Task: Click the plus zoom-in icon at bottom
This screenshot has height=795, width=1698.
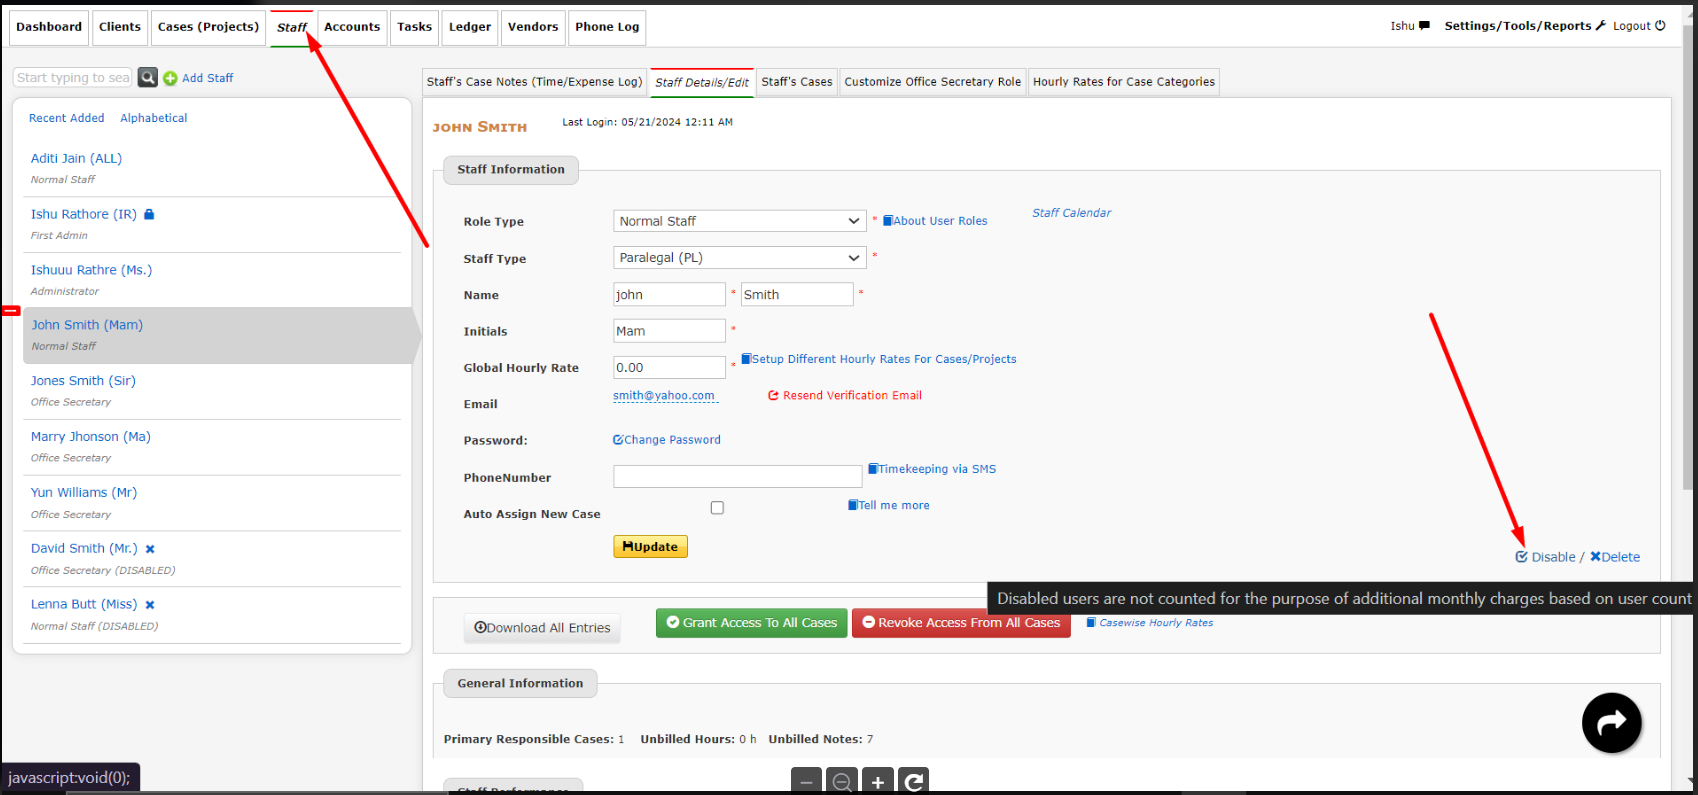Action: (877, 782)
